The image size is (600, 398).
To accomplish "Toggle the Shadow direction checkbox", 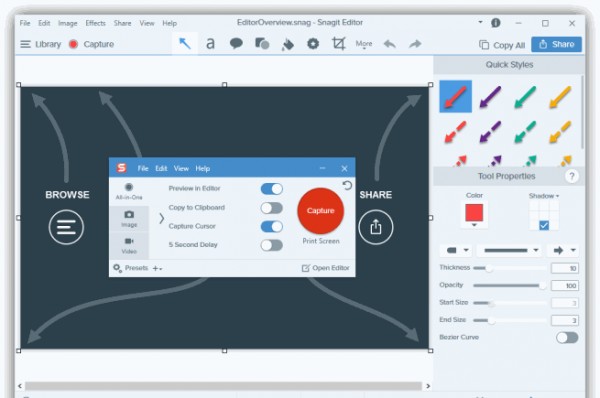I will [x=544, y=225].
